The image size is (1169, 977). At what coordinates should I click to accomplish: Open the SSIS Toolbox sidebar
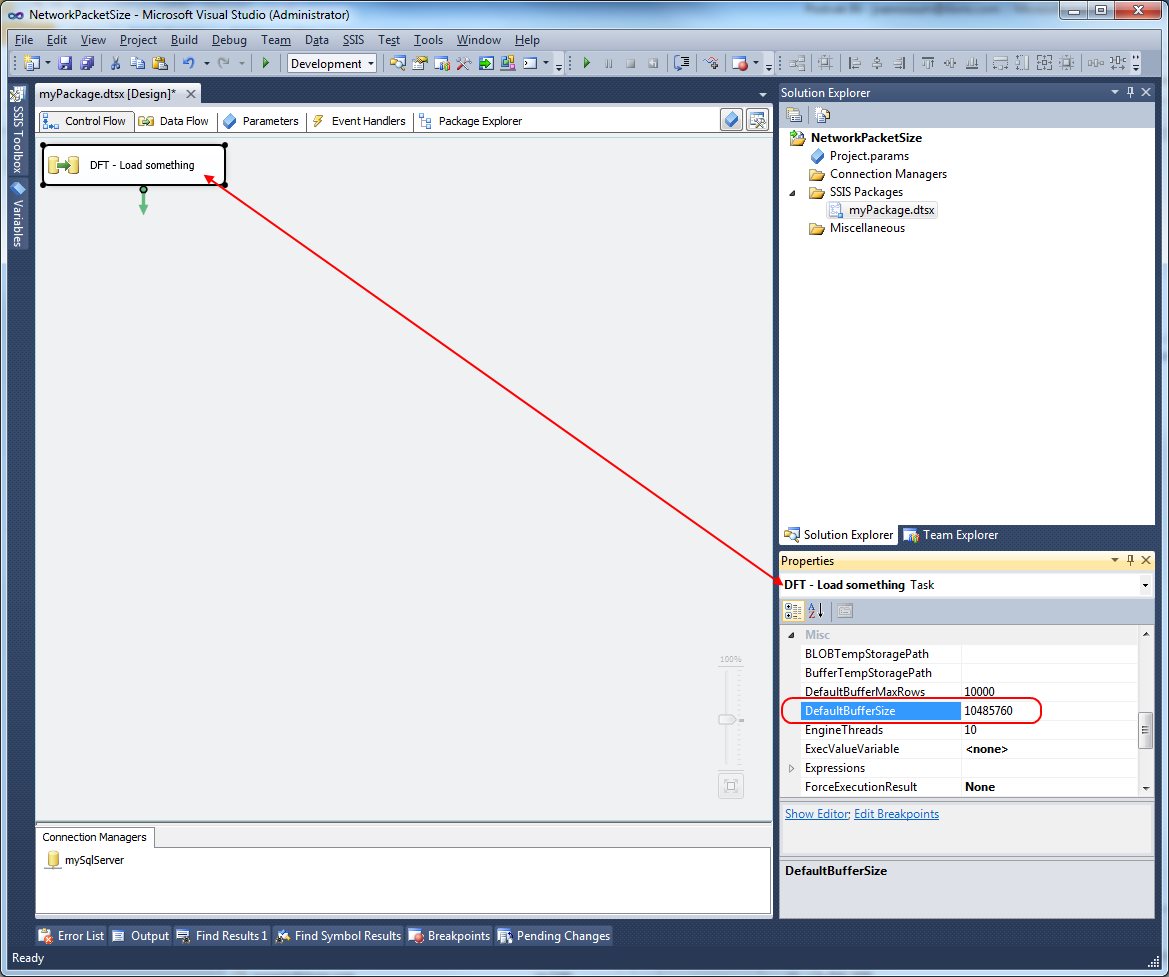(17, 130)
